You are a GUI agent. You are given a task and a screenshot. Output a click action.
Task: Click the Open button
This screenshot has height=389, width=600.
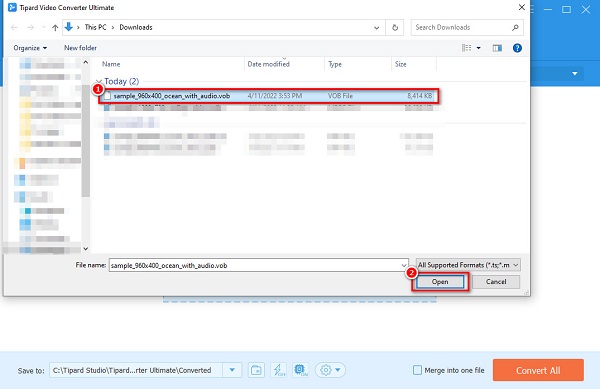tap(440, 282)
